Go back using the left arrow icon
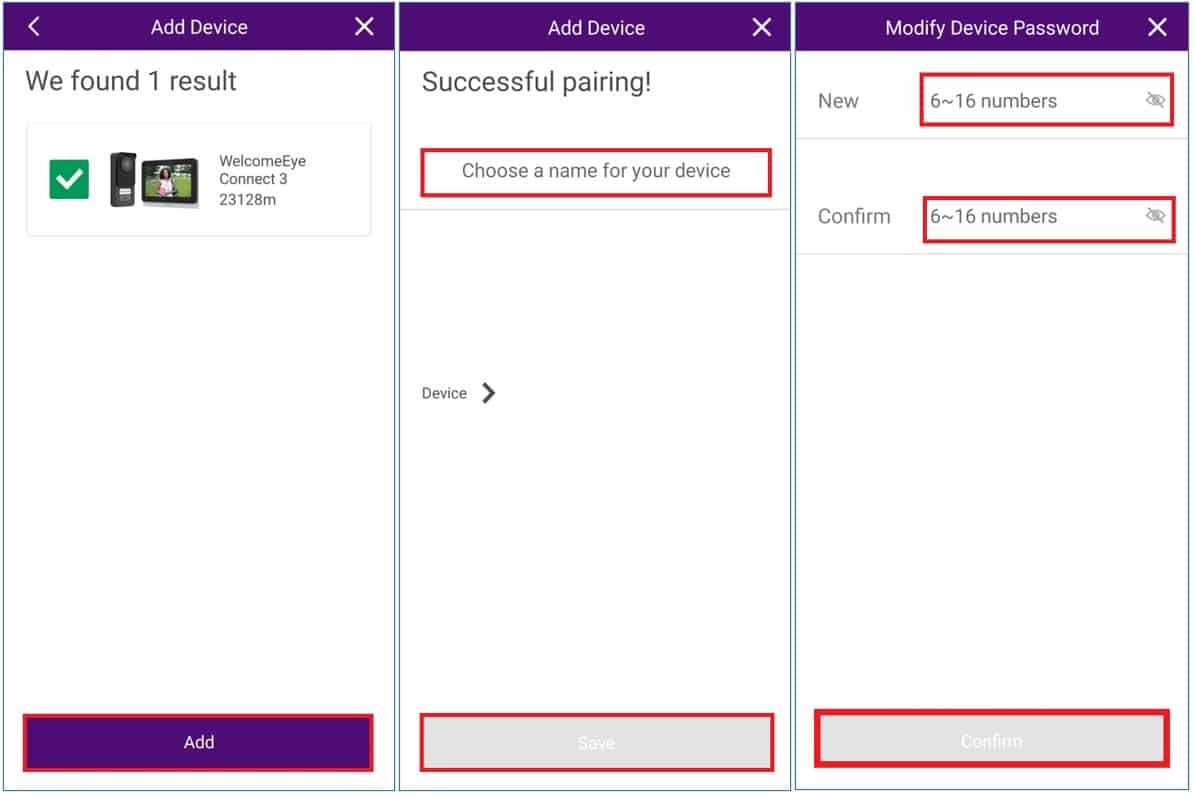This screenshot has height=796, width=1195. (34, 27)
